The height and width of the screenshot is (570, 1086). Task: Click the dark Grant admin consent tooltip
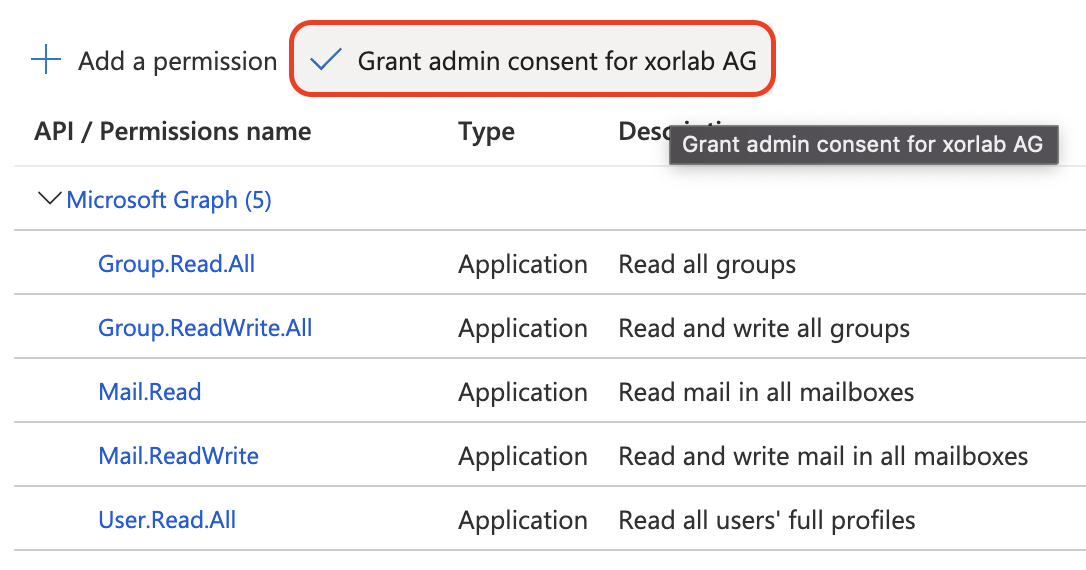pos(863,144)
